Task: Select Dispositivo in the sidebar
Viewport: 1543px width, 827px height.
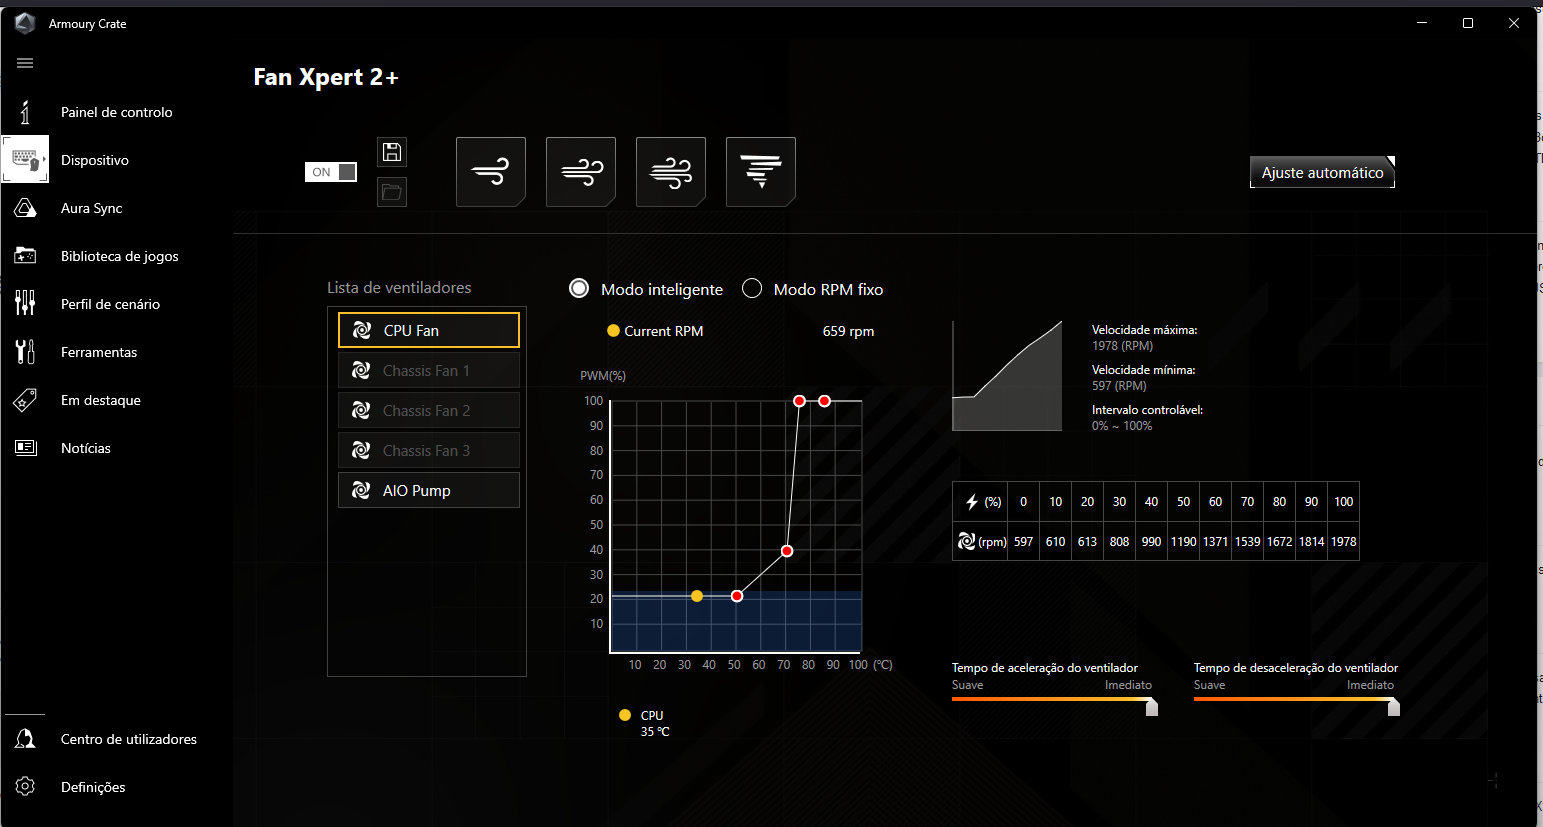Action: [x=95, y=160]
